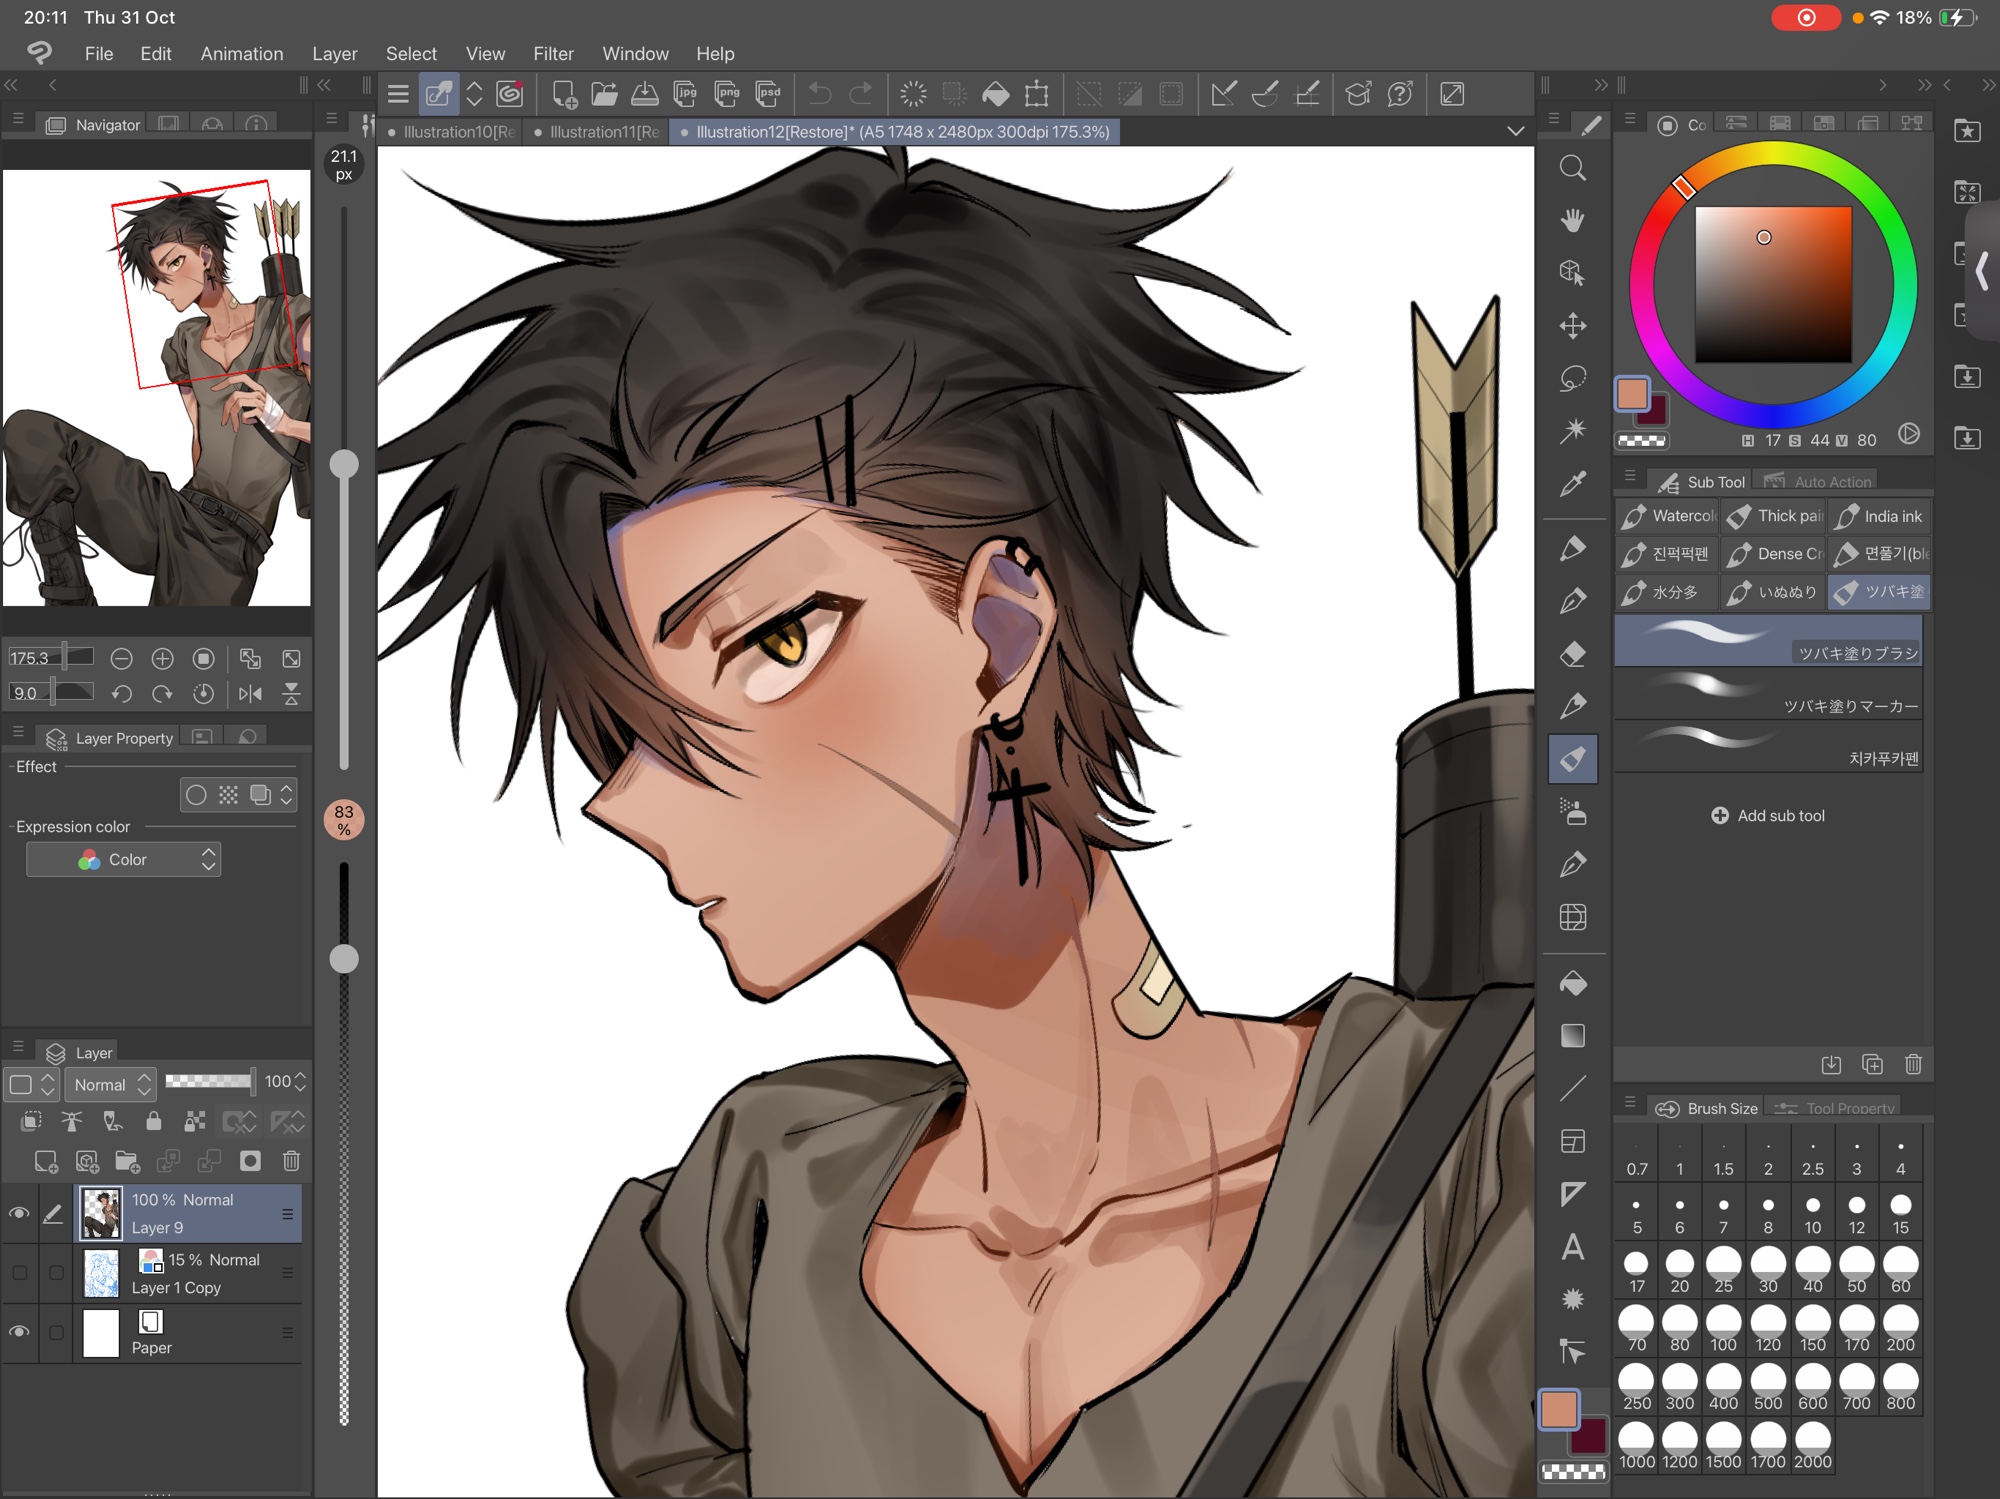This screenshot has width=2000, height=1499.
Task: Click the Undo arrow in toolbar
Action: tap(819, 94)
